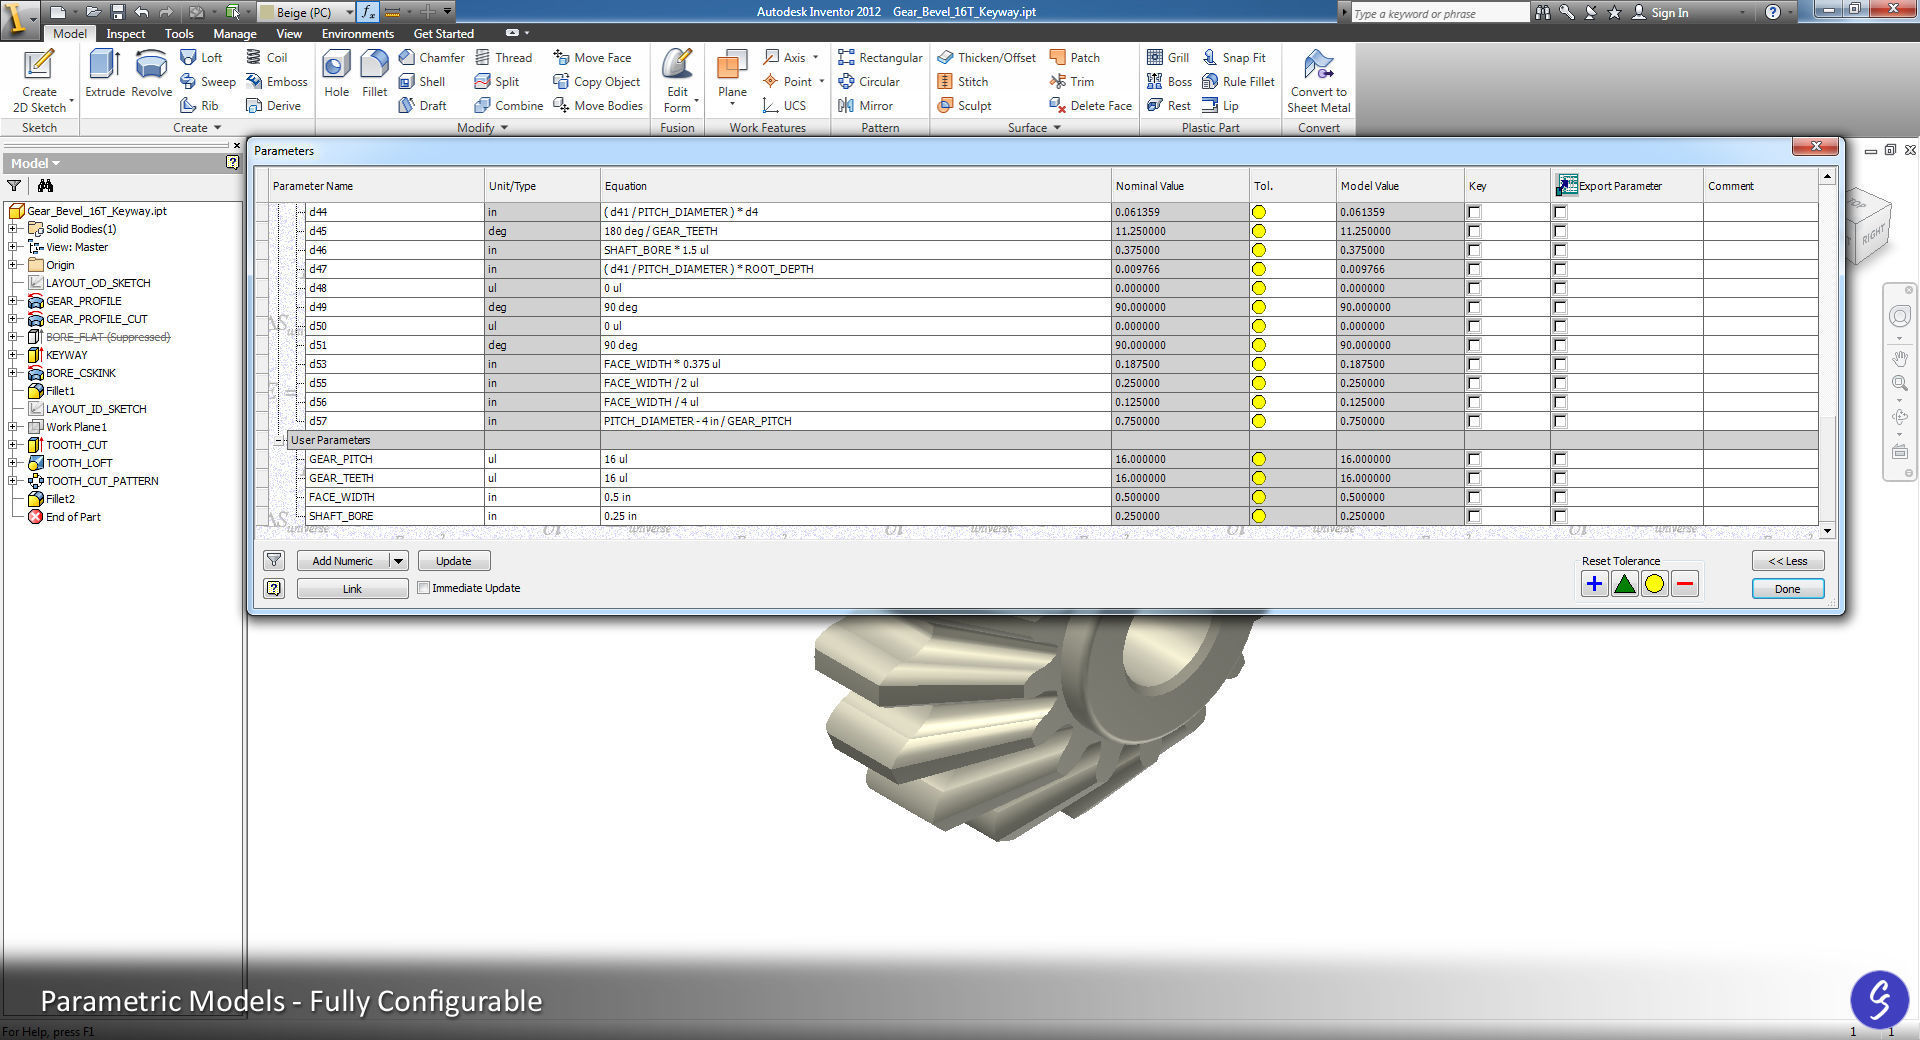Click Convert to Sheet Metal
The height and width of the screenshot is (1040, 1920).
(1318, 81)
